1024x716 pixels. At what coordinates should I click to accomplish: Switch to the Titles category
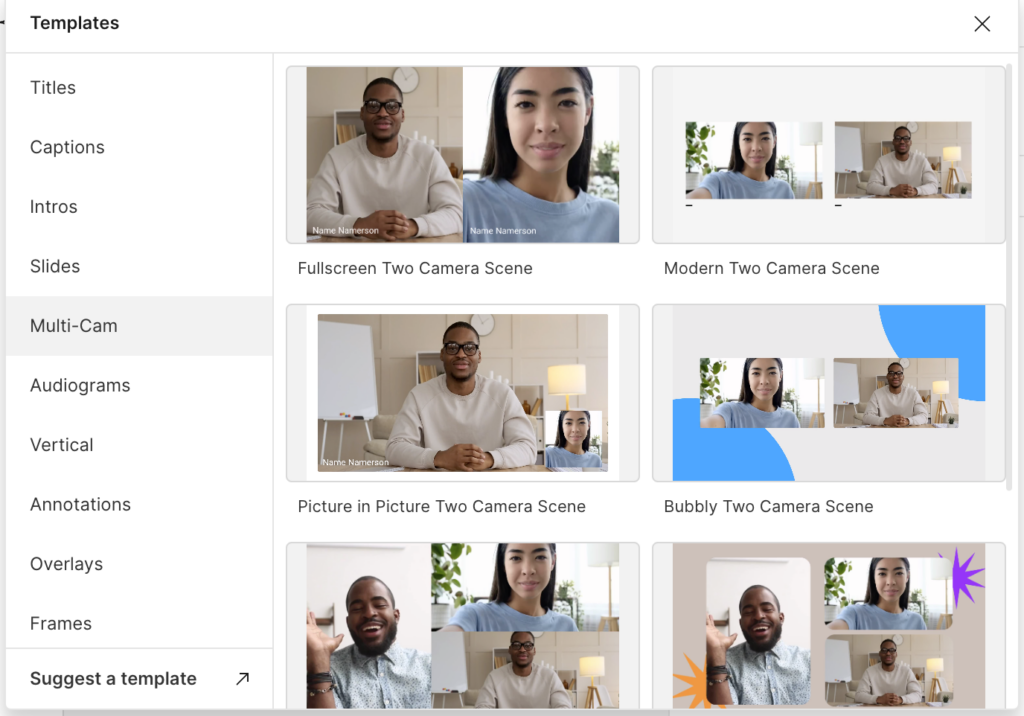point(52,87)
